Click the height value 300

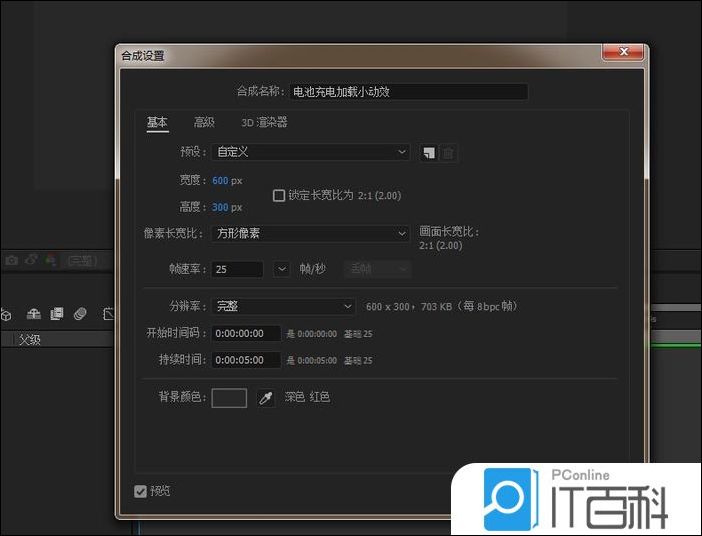(220, 208)
